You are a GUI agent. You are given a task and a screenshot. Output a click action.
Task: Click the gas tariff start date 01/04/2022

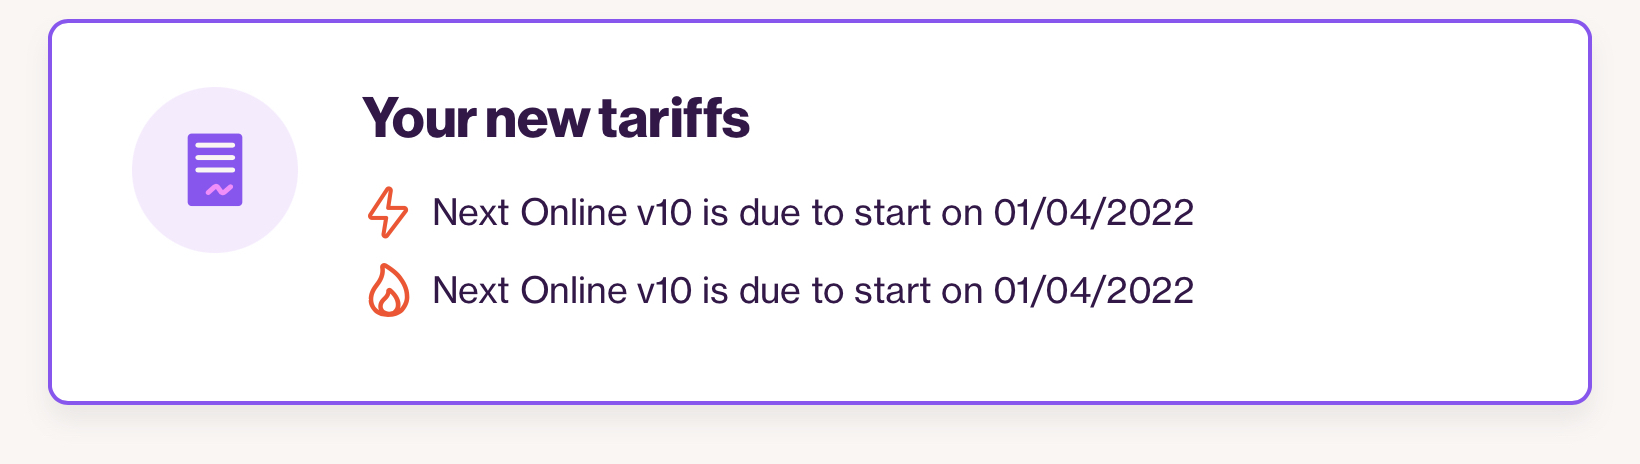coord(1093,291)
